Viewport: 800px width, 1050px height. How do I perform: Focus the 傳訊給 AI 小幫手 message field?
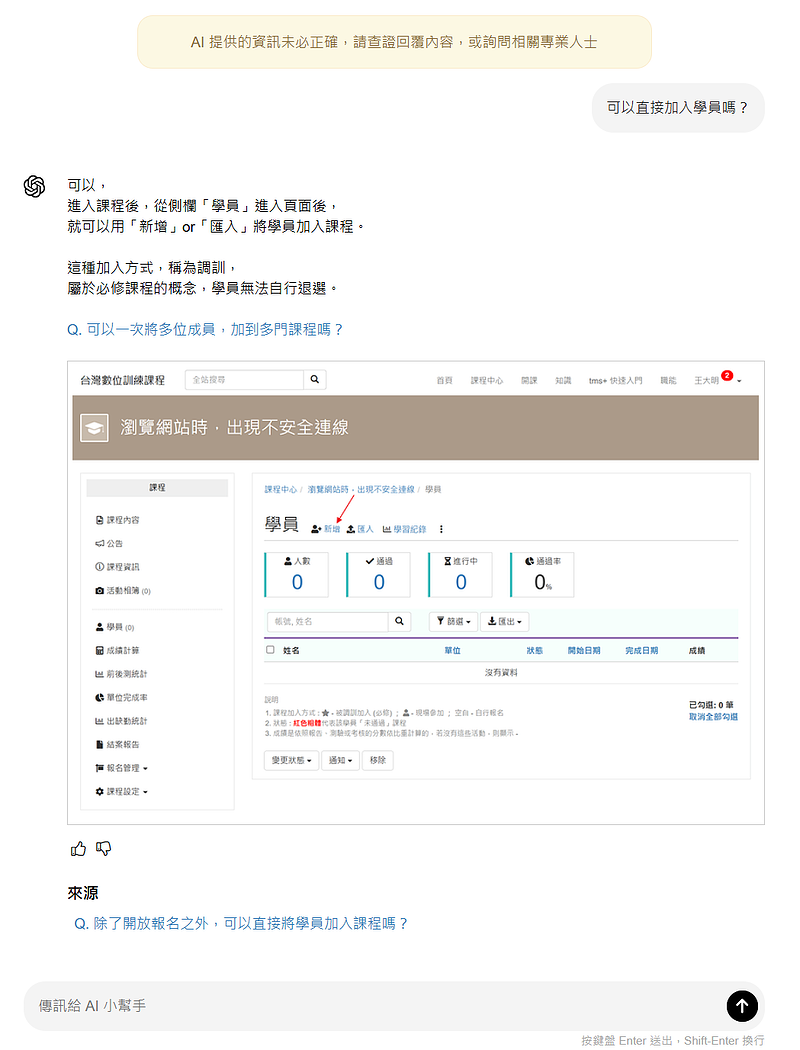click(370, 1006)
